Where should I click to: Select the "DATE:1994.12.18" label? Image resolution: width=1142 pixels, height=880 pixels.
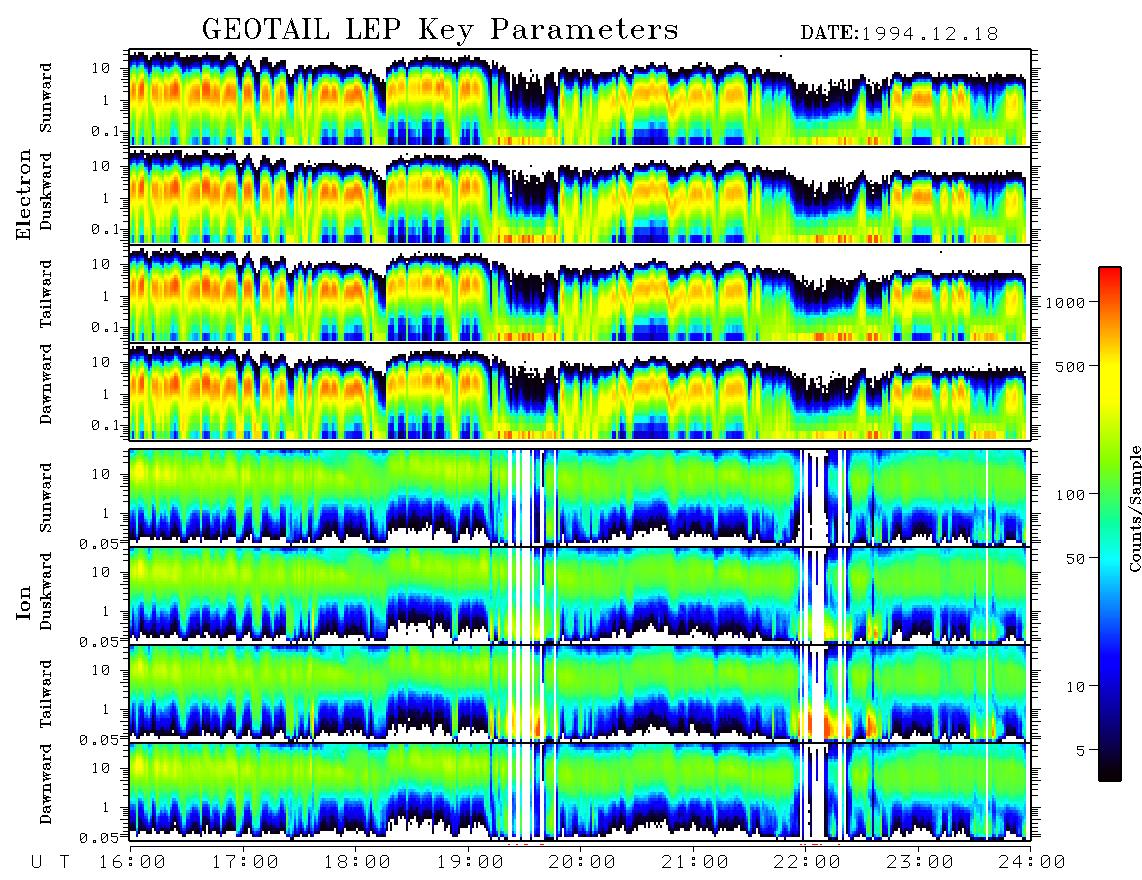pyautogui.click(x=899, y=33)
